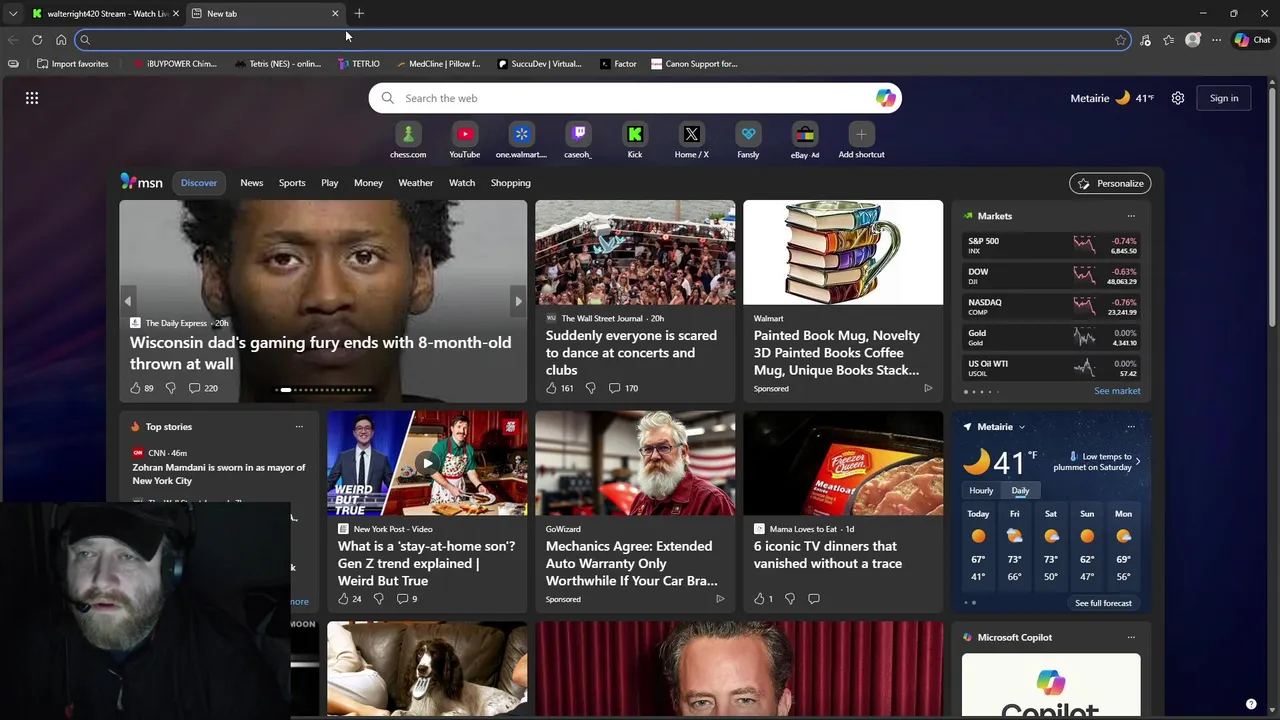The image size is (1280, 720).
Task: Go to next slide in headline carousel
Action: 518,301
